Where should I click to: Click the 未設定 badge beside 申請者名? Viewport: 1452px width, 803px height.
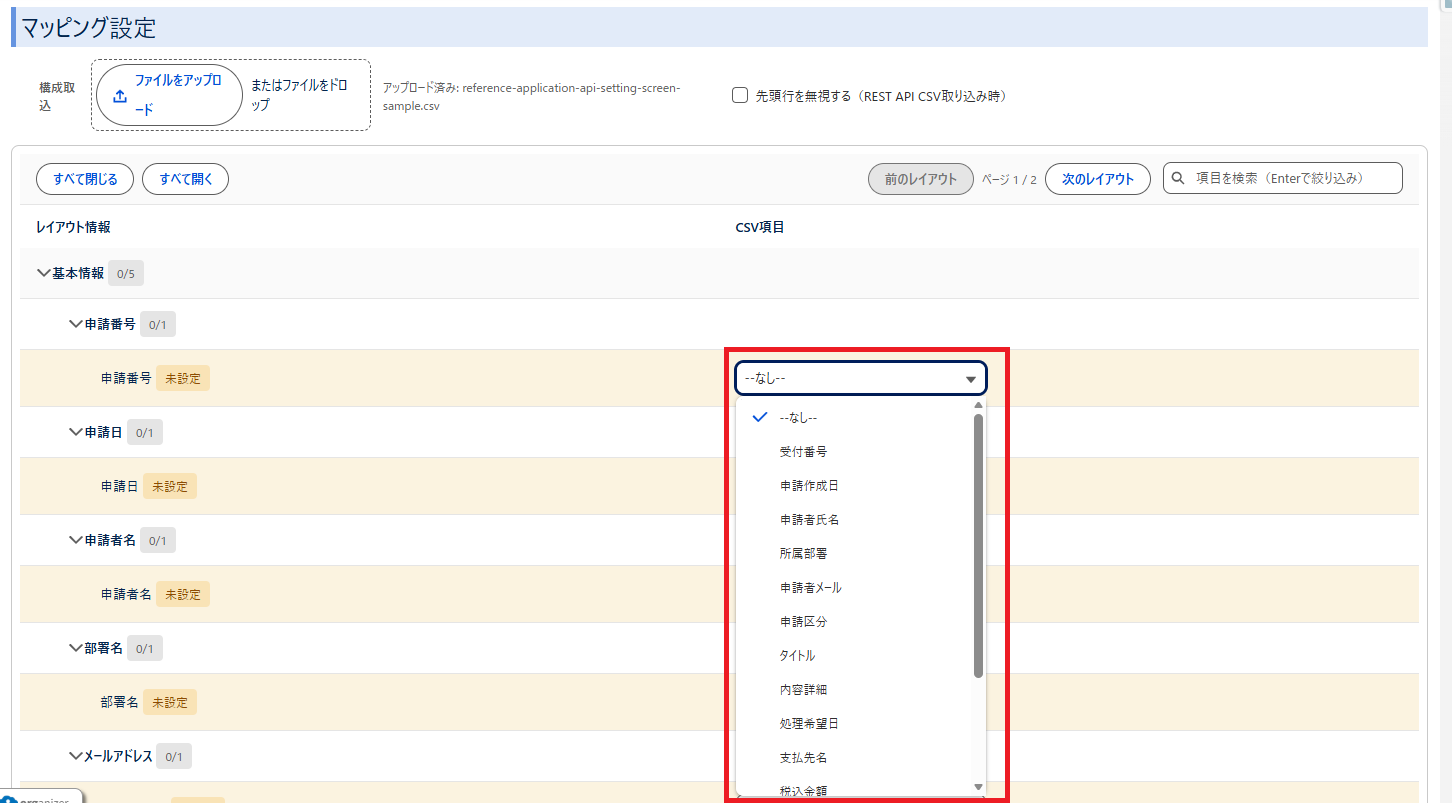[183, 595]
